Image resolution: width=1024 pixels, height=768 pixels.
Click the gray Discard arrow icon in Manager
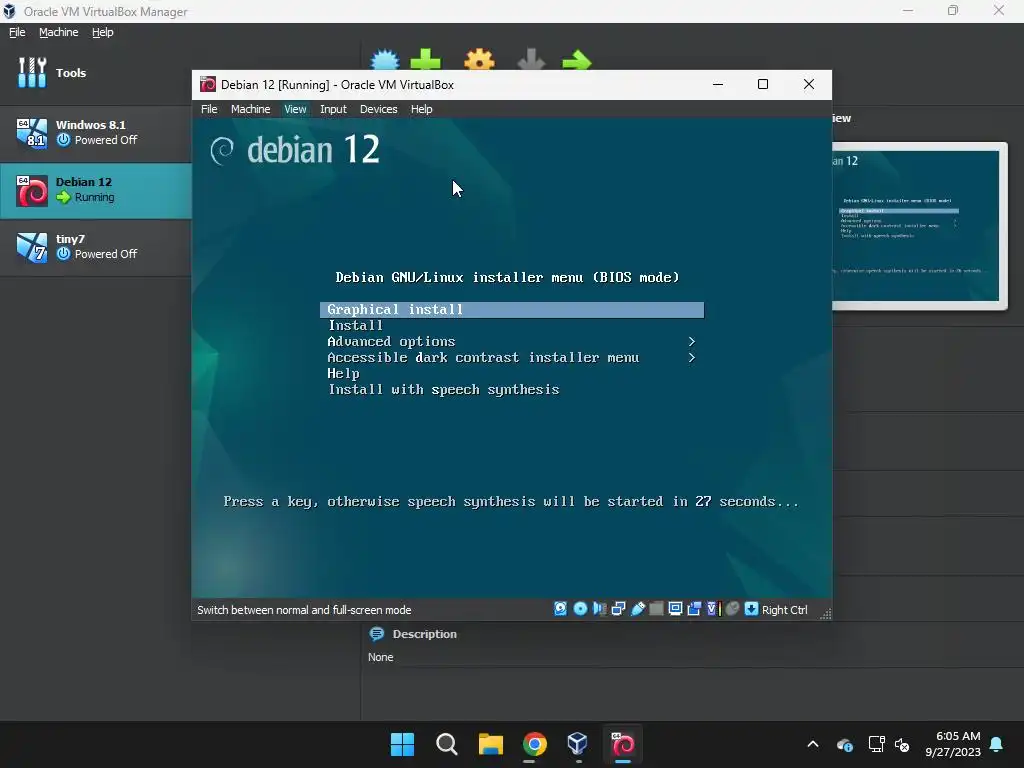click(531, 60)
